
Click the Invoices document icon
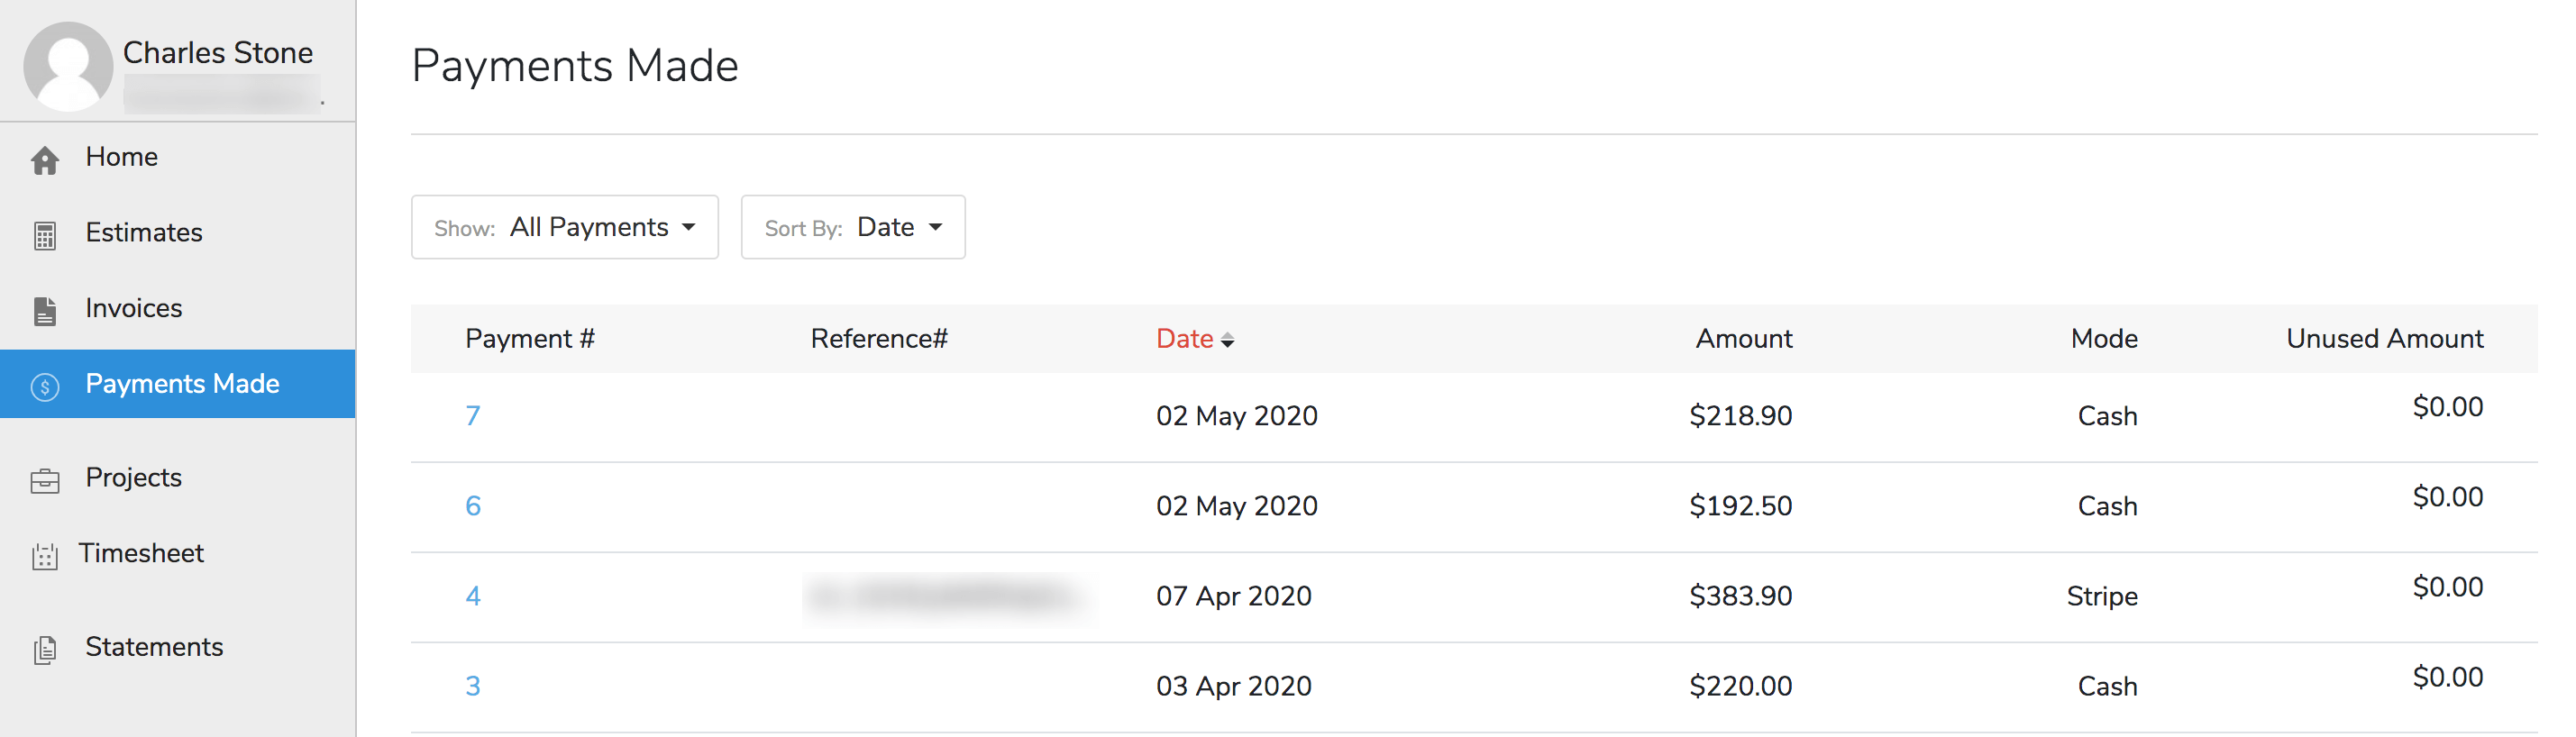(x=45, y=311)
